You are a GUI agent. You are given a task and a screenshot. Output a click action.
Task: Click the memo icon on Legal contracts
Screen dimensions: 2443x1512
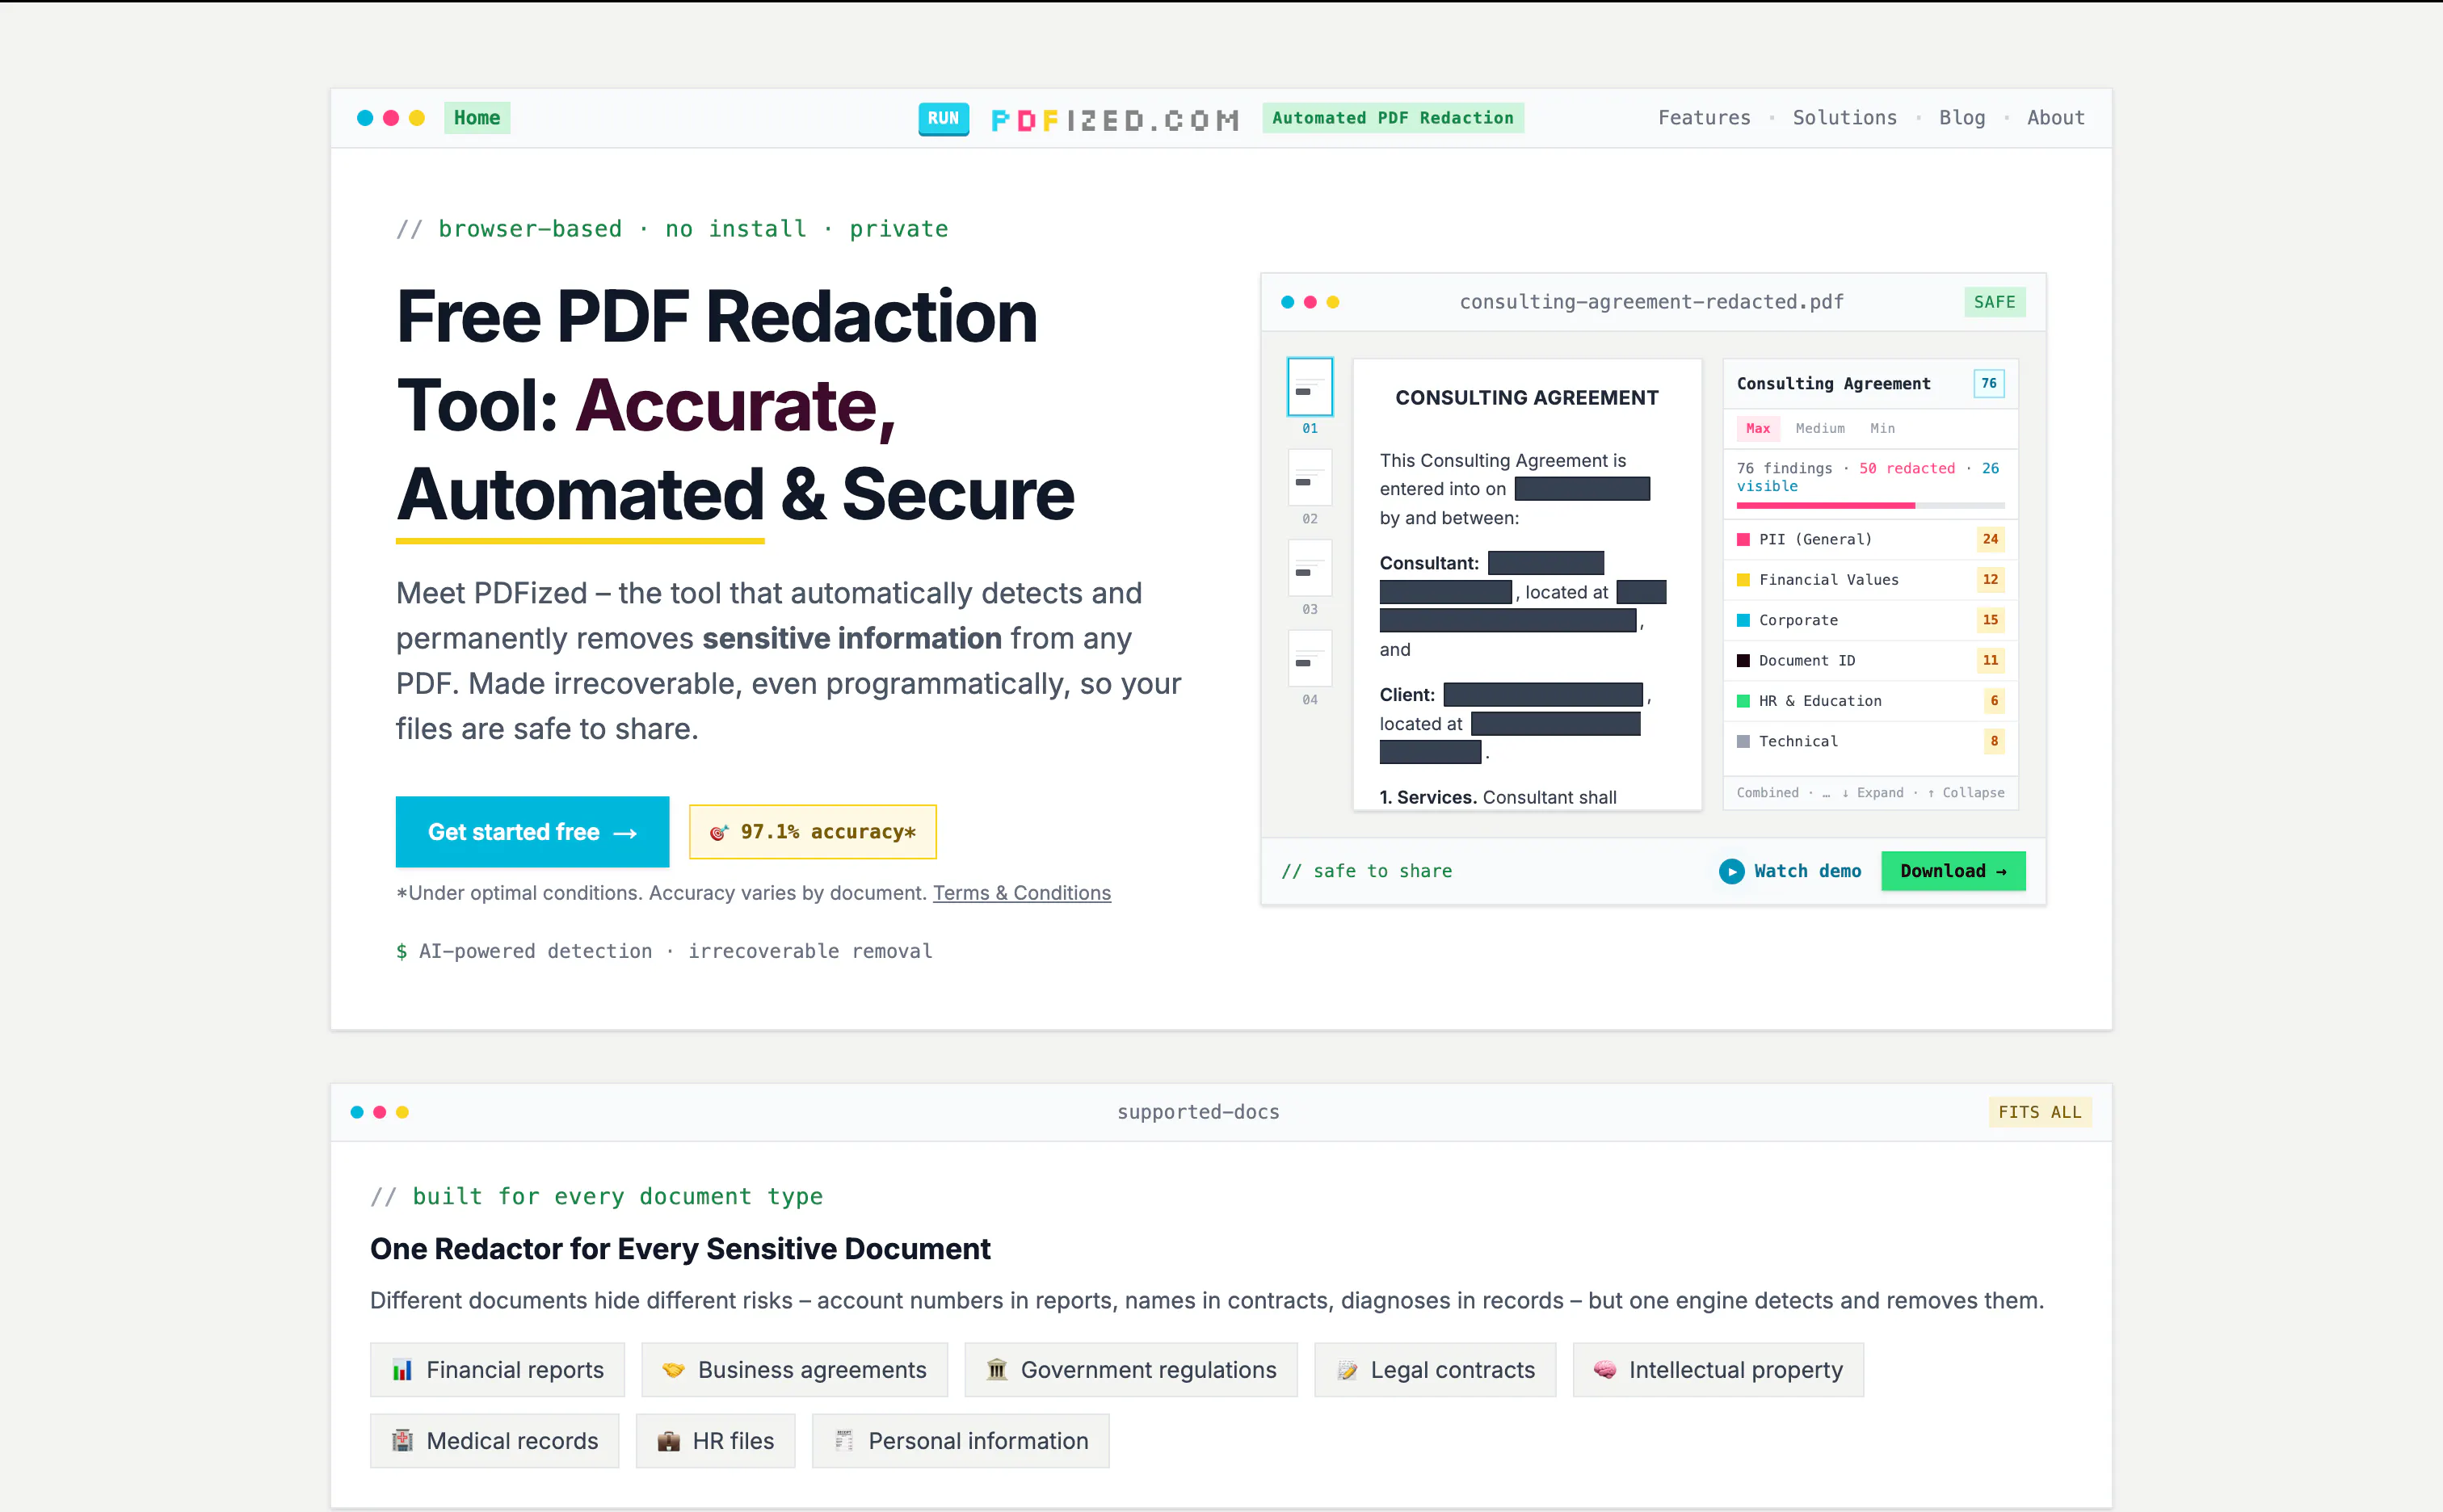(1347, 1370)
